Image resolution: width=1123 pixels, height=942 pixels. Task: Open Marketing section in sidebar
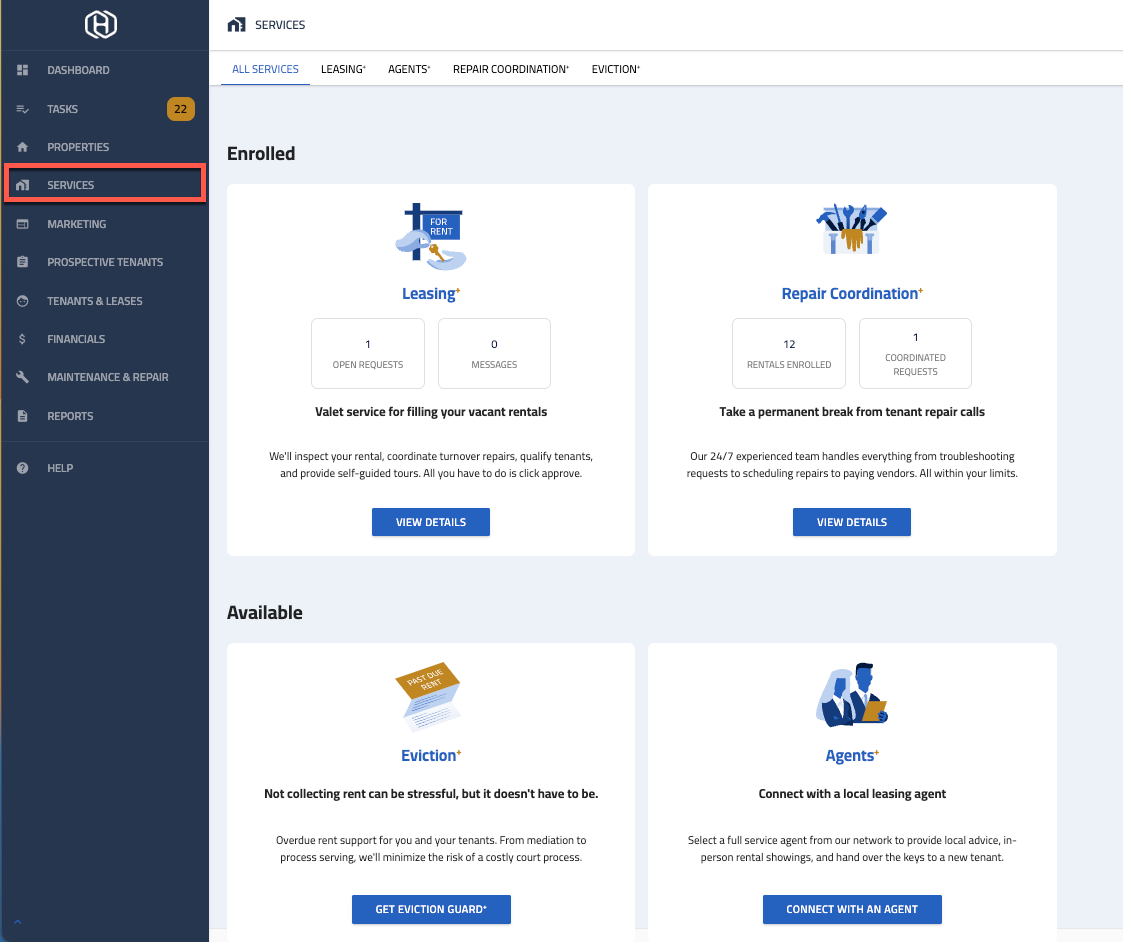point(105,224)
